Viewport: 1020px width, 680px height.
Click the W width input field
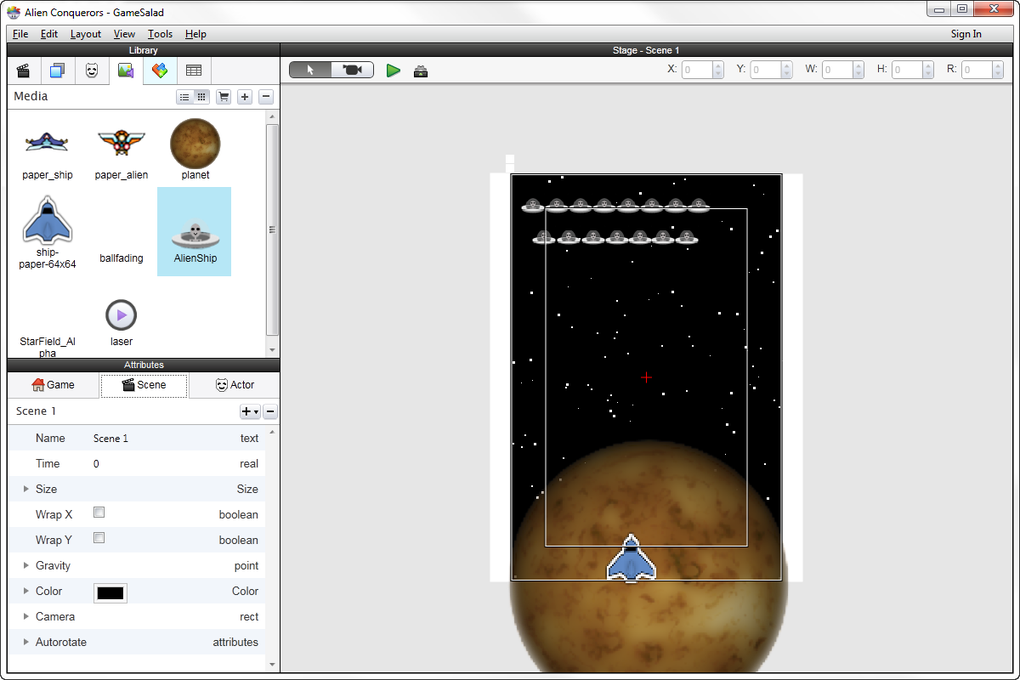tap(838, 70)
